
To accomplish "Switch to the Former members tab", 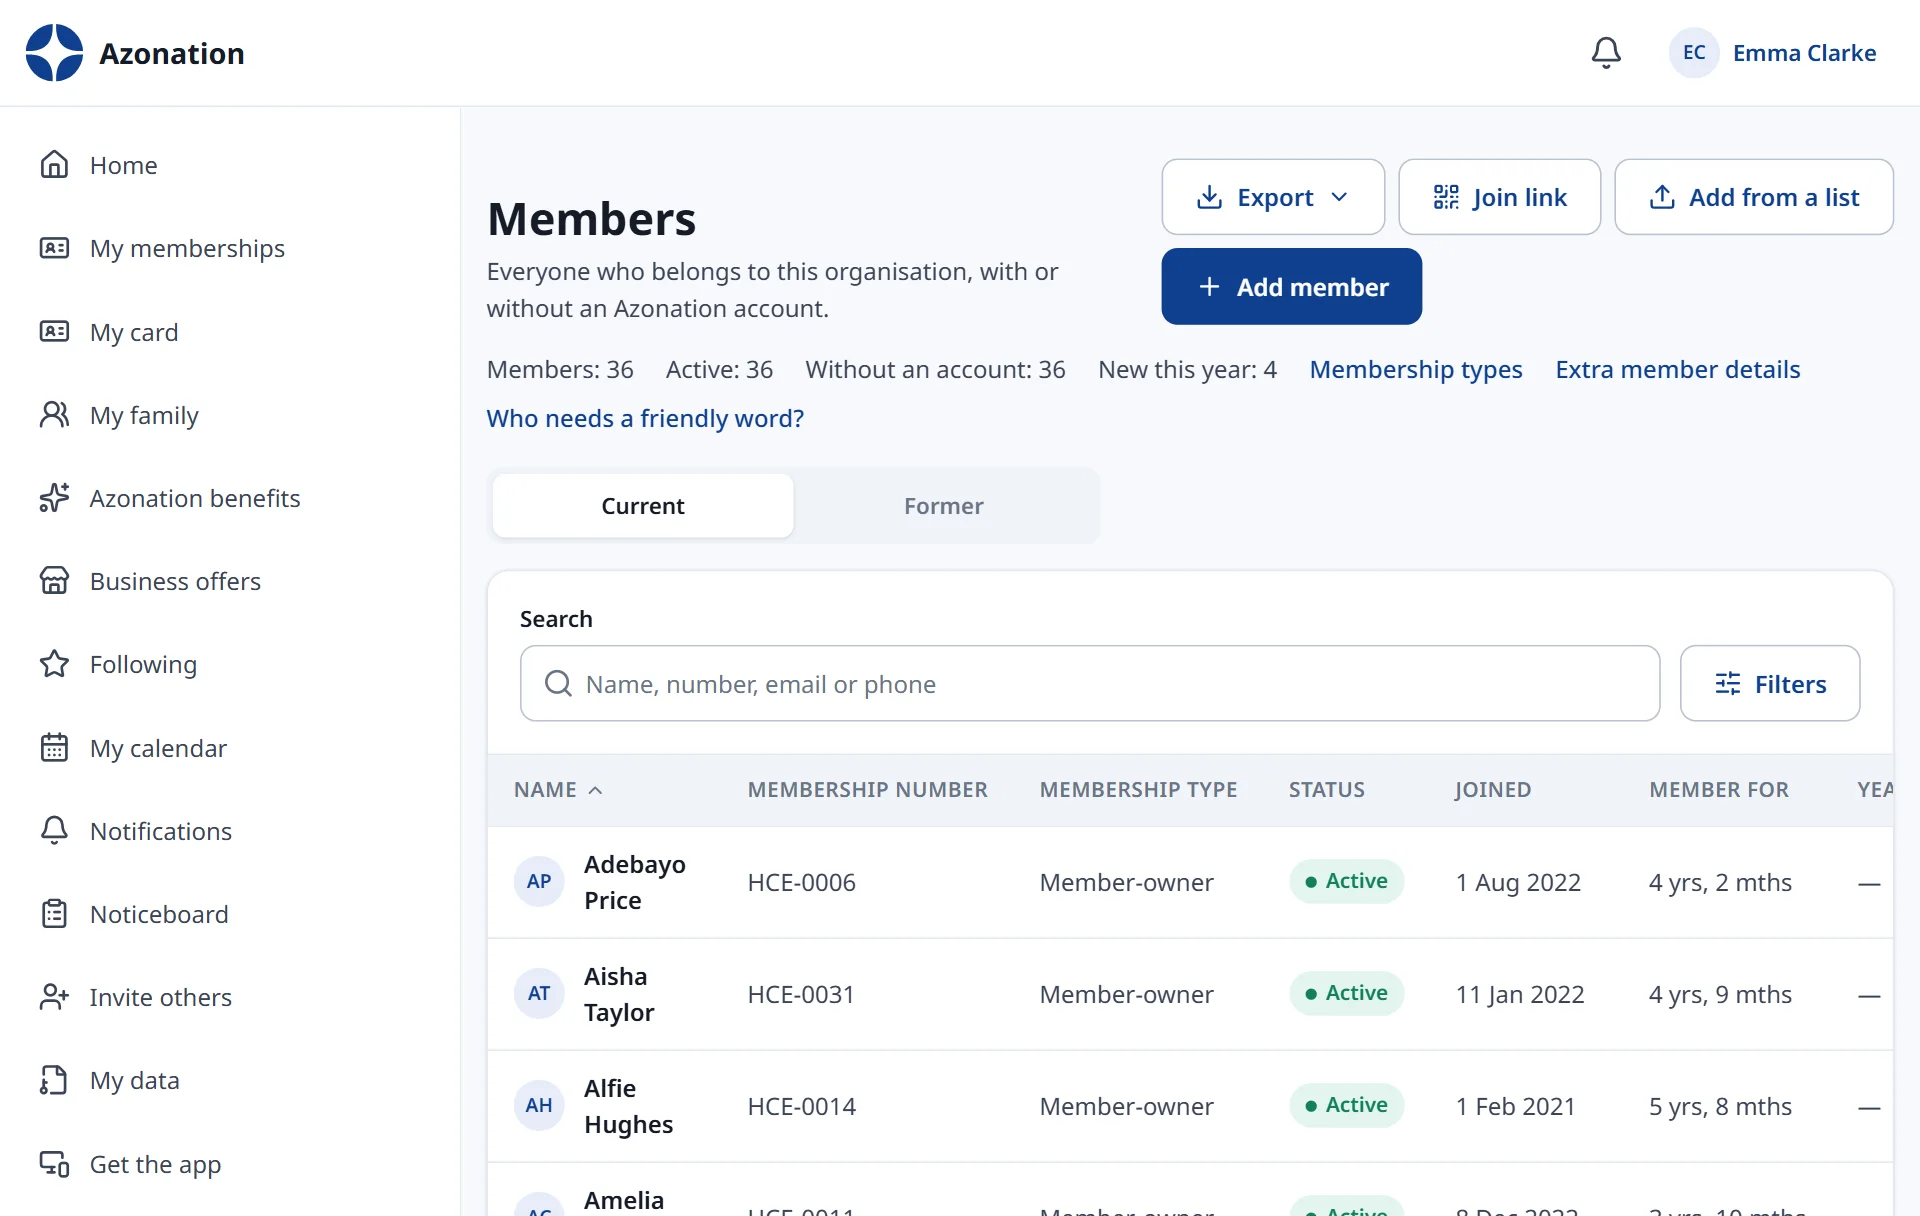I will tap(944, 506).
